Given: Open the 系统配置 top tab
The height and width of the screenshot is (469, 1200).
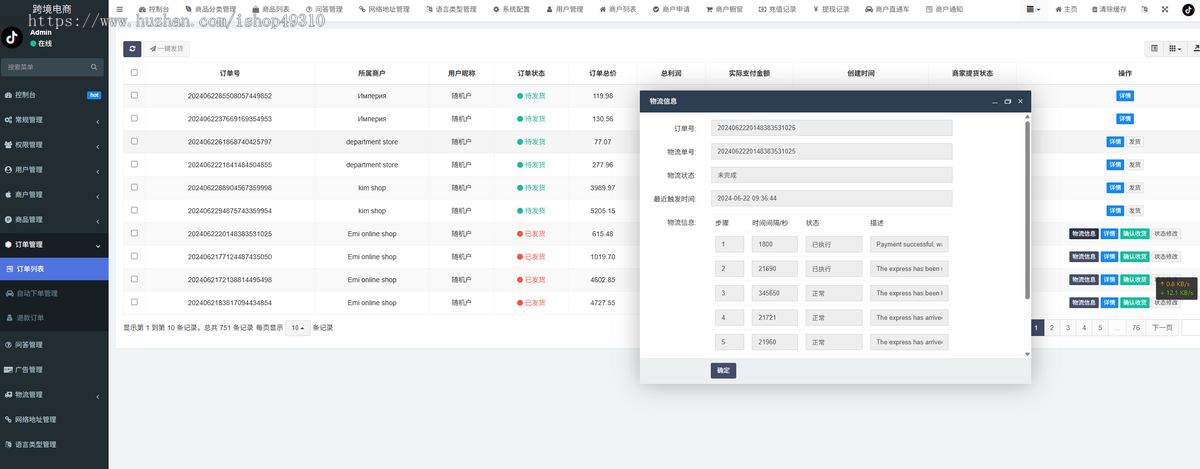Looking at the screenshot, I should point(511,9).
